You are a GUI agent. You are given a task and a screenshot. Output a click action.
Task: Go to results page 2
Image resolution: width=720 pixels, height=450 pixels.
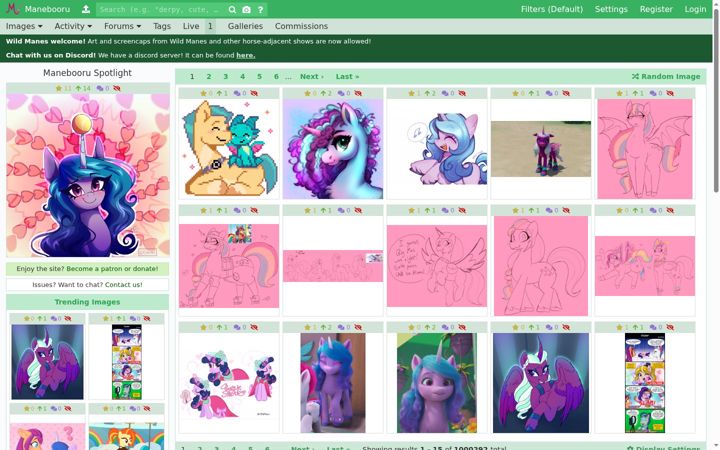(208, 76)
